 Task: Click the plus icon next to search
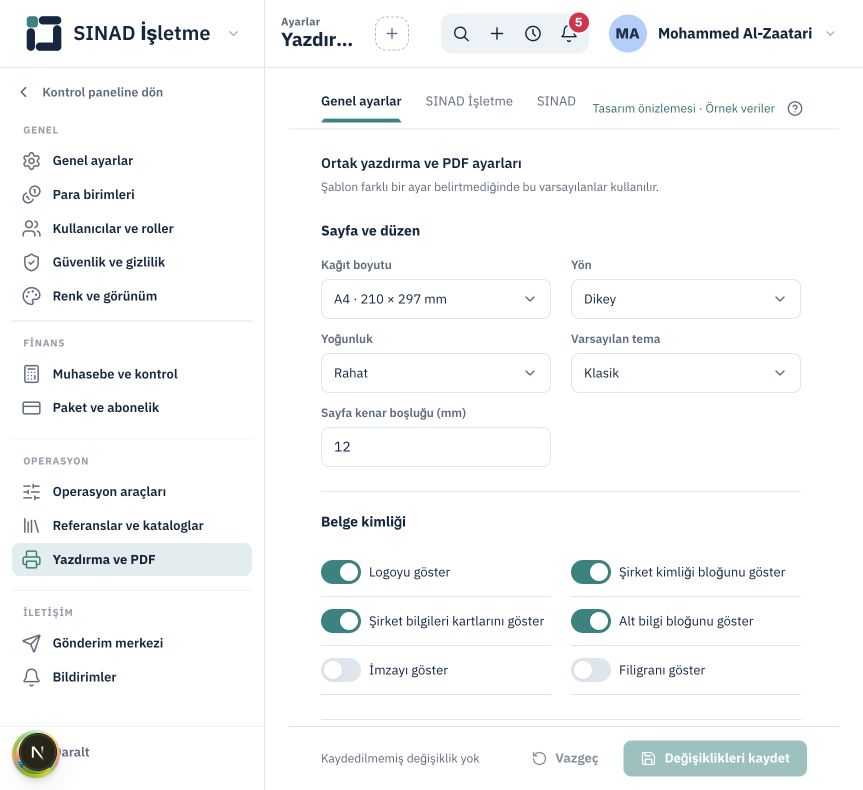pos(497,34)
